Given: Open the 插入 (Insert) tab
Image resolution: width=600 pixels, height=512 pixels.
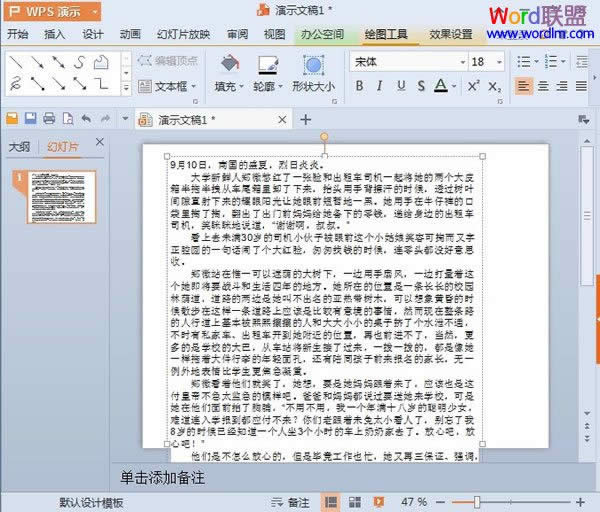Looking at the screenshot, I should tap(54, 34).
